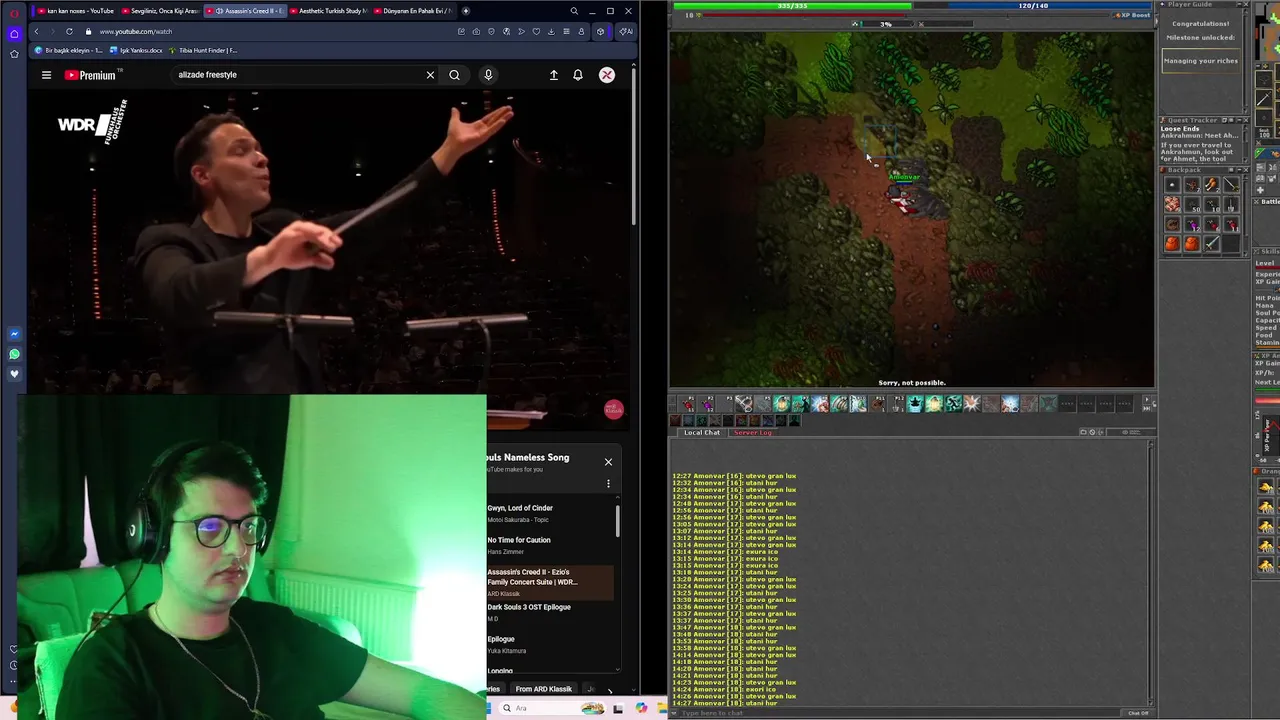Switch to the 'Dünyanın En Pahalı Evi' tab
The image size is (1280, 720).
coord(413,11)
